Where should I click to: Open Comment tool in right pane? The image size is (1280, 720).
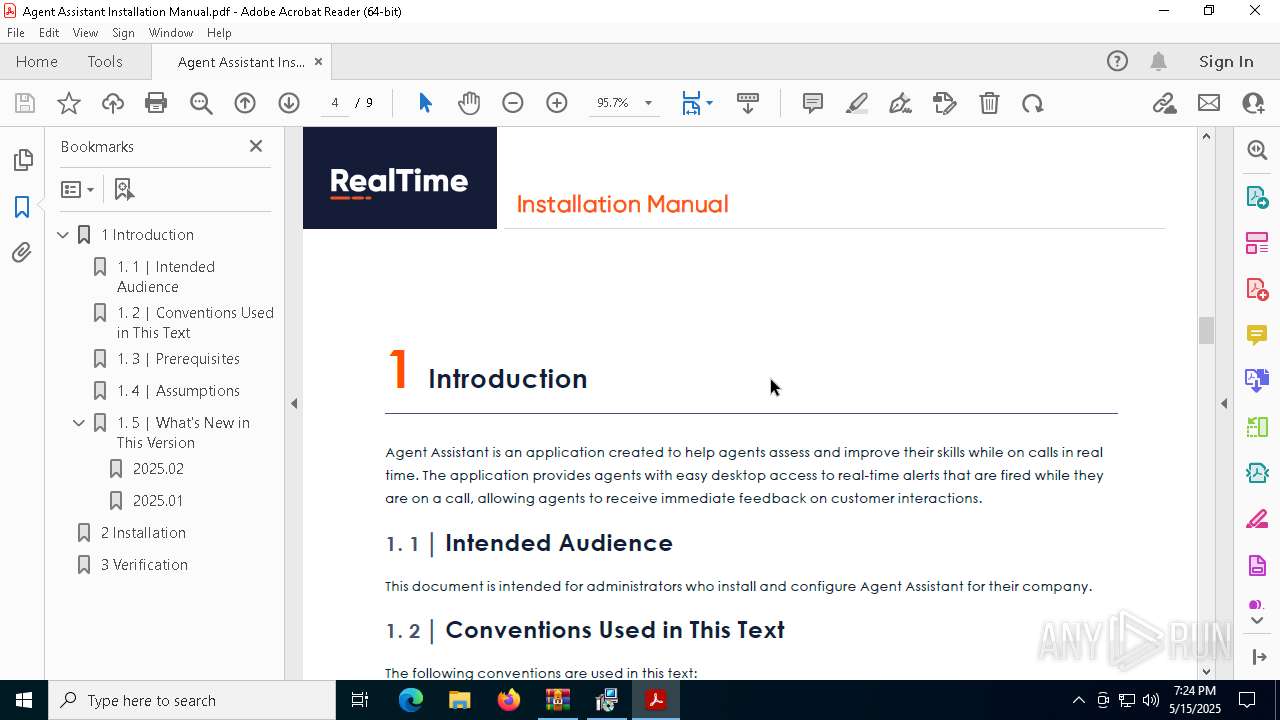(1257, 334)
